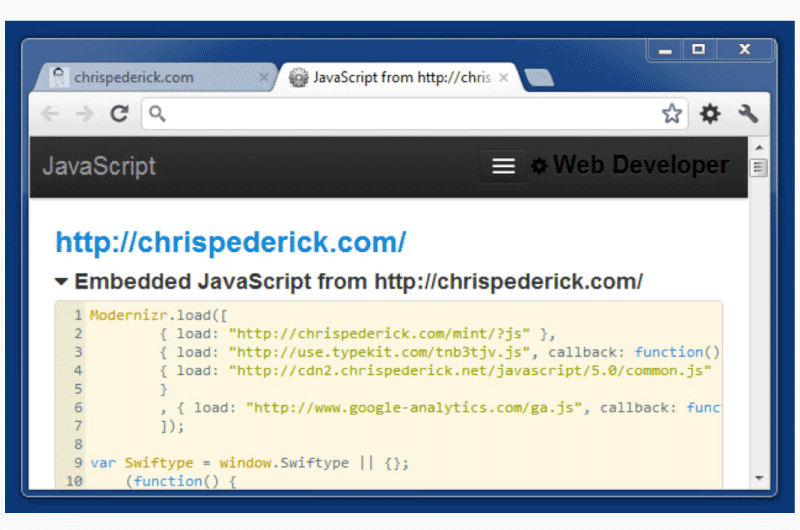The width and height of the screenshot is (800, 530).
Task: Click the cdn2.chrispederick.net common.js string
Action: (470, 370)
